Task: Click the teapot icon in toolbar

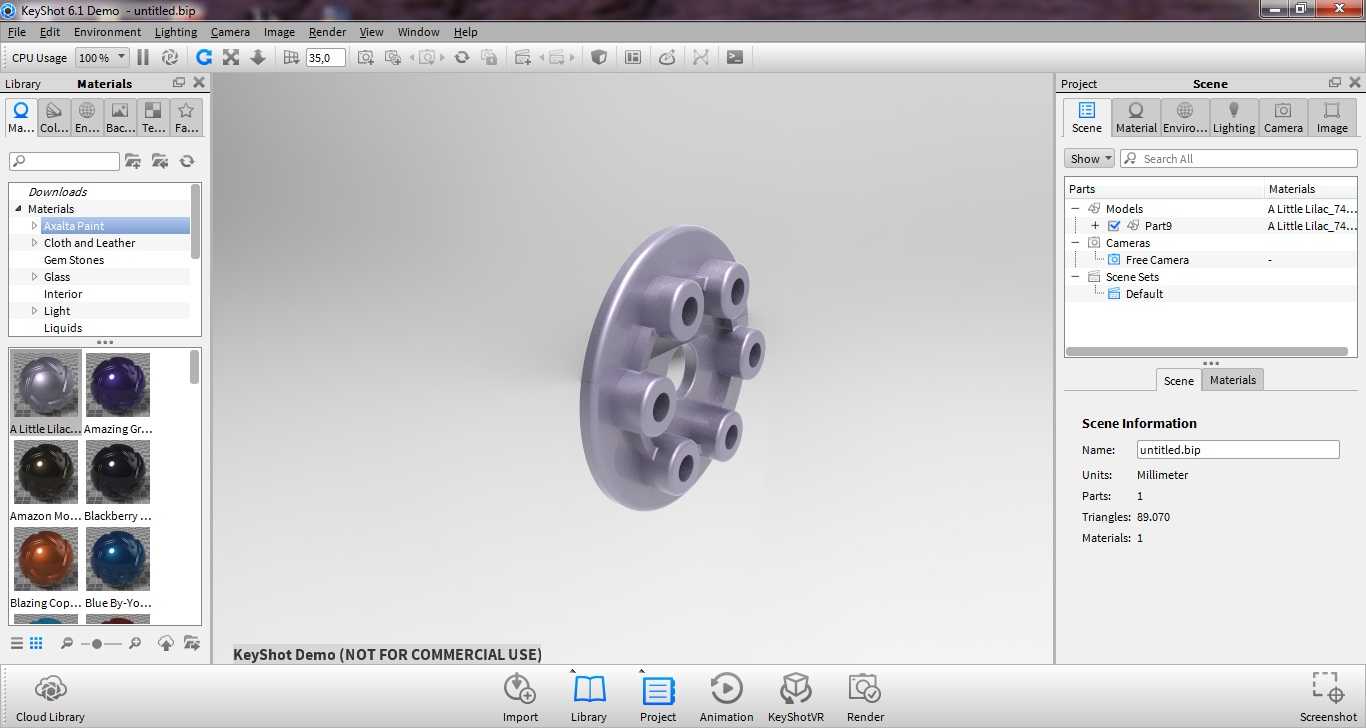Action: 667,57
